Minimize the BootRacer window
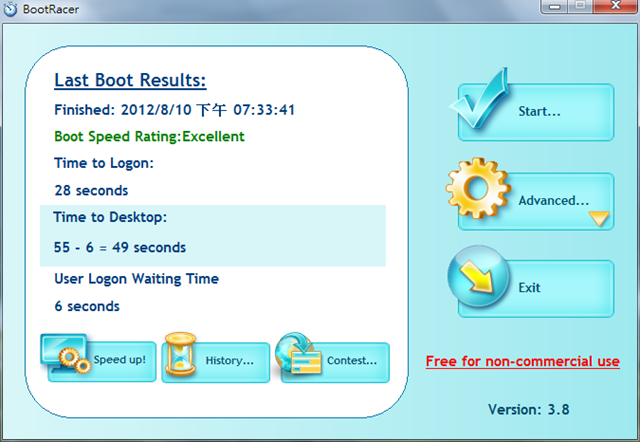The width and height of the screenshot is (640, 442). click(554, 6)
